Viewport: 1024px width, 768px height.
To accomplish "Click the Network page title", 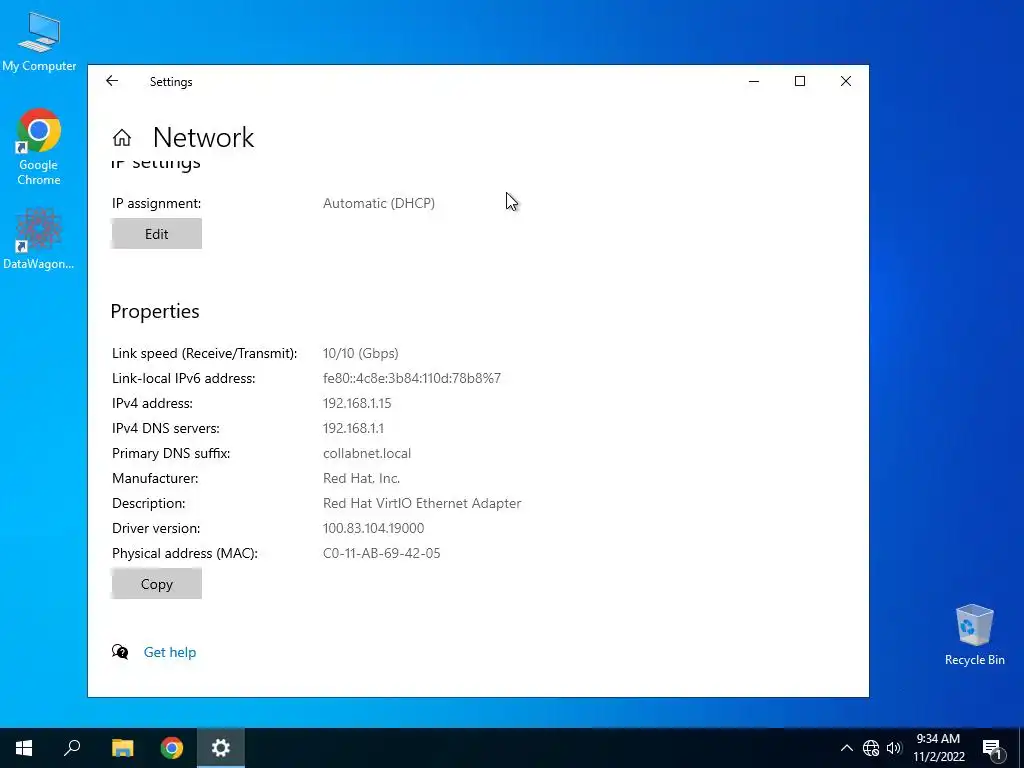I will click(x=203, y=138).
